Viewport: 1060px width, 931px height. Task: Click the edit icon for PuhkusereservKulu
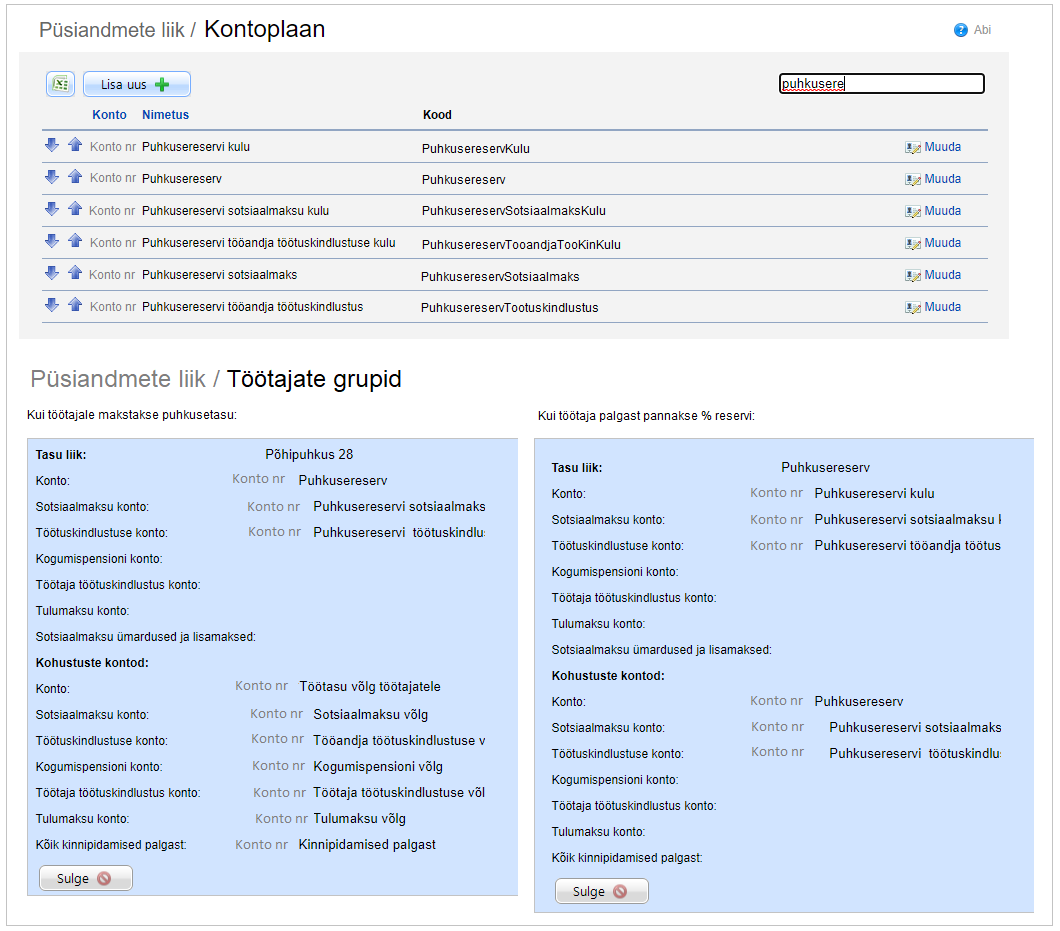pos(912,148)
